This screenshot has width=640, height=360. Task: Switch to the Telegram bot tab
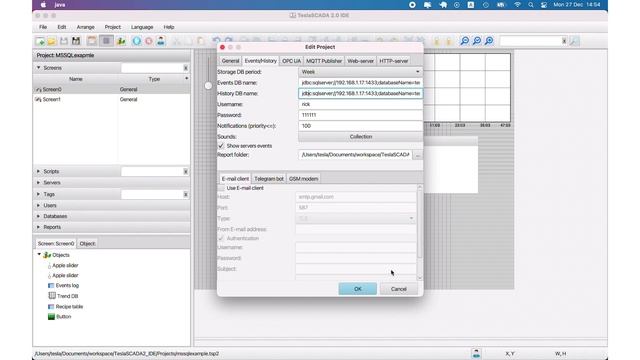click(x=269, y=179)
